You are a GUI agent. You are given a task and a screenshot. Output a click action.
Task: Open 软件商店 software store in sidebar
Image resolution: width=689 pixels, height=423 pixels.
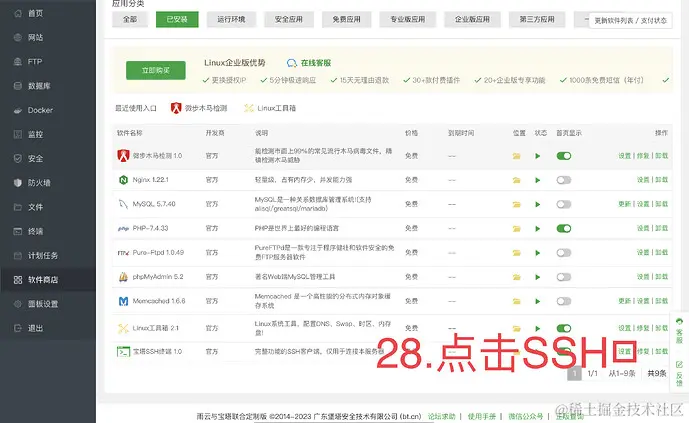(43, 279)
